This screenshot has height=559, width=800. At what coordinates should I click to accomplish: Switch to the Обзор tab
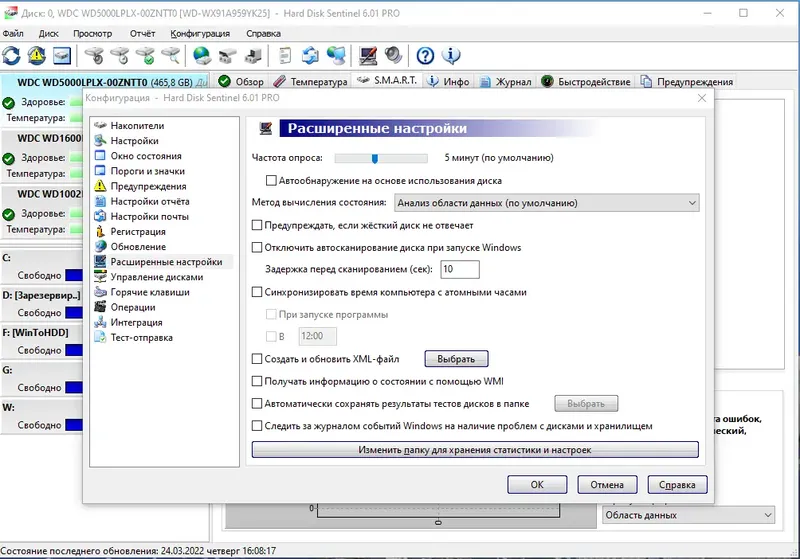(241, 82)
